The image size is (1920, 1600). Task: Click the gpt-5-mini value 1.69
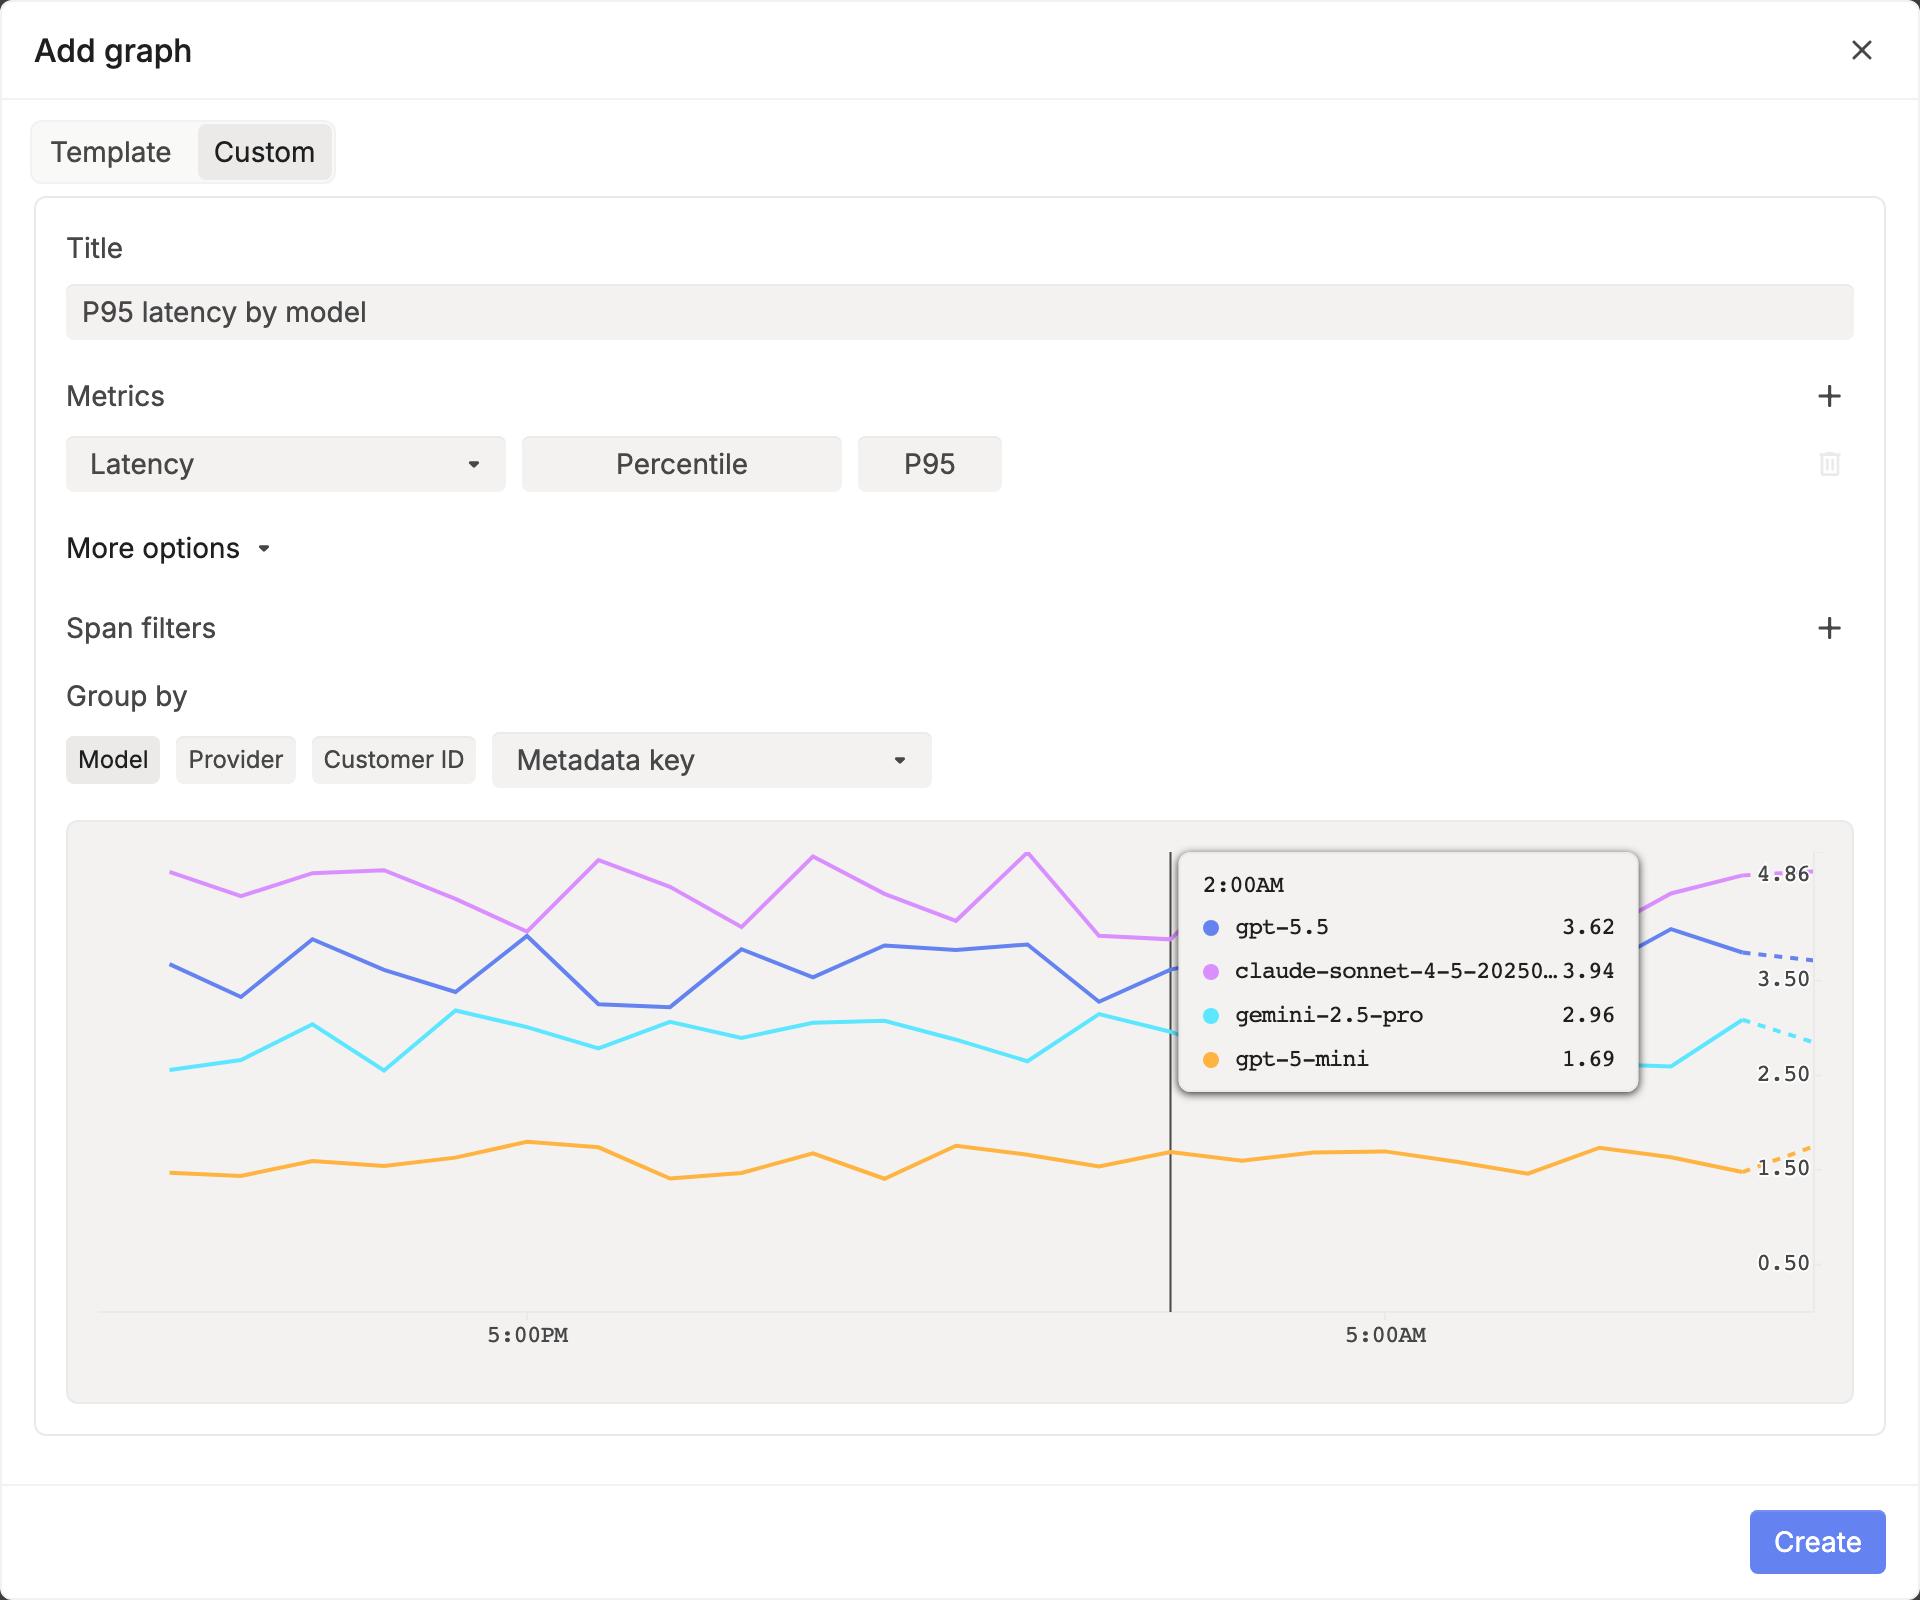[x=1588, y=1059]
